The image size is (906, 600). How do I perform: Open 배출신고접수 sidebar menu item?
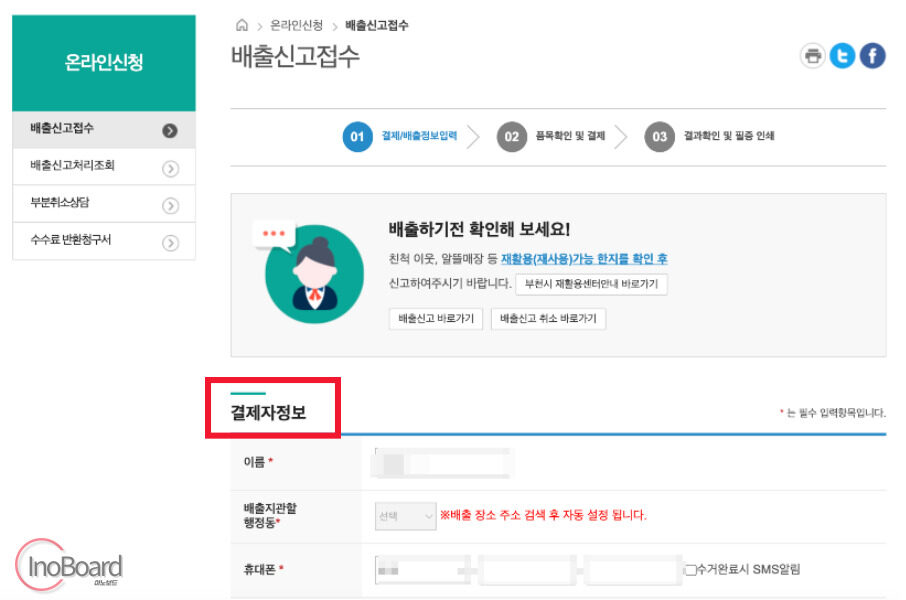tap(104, 129)
